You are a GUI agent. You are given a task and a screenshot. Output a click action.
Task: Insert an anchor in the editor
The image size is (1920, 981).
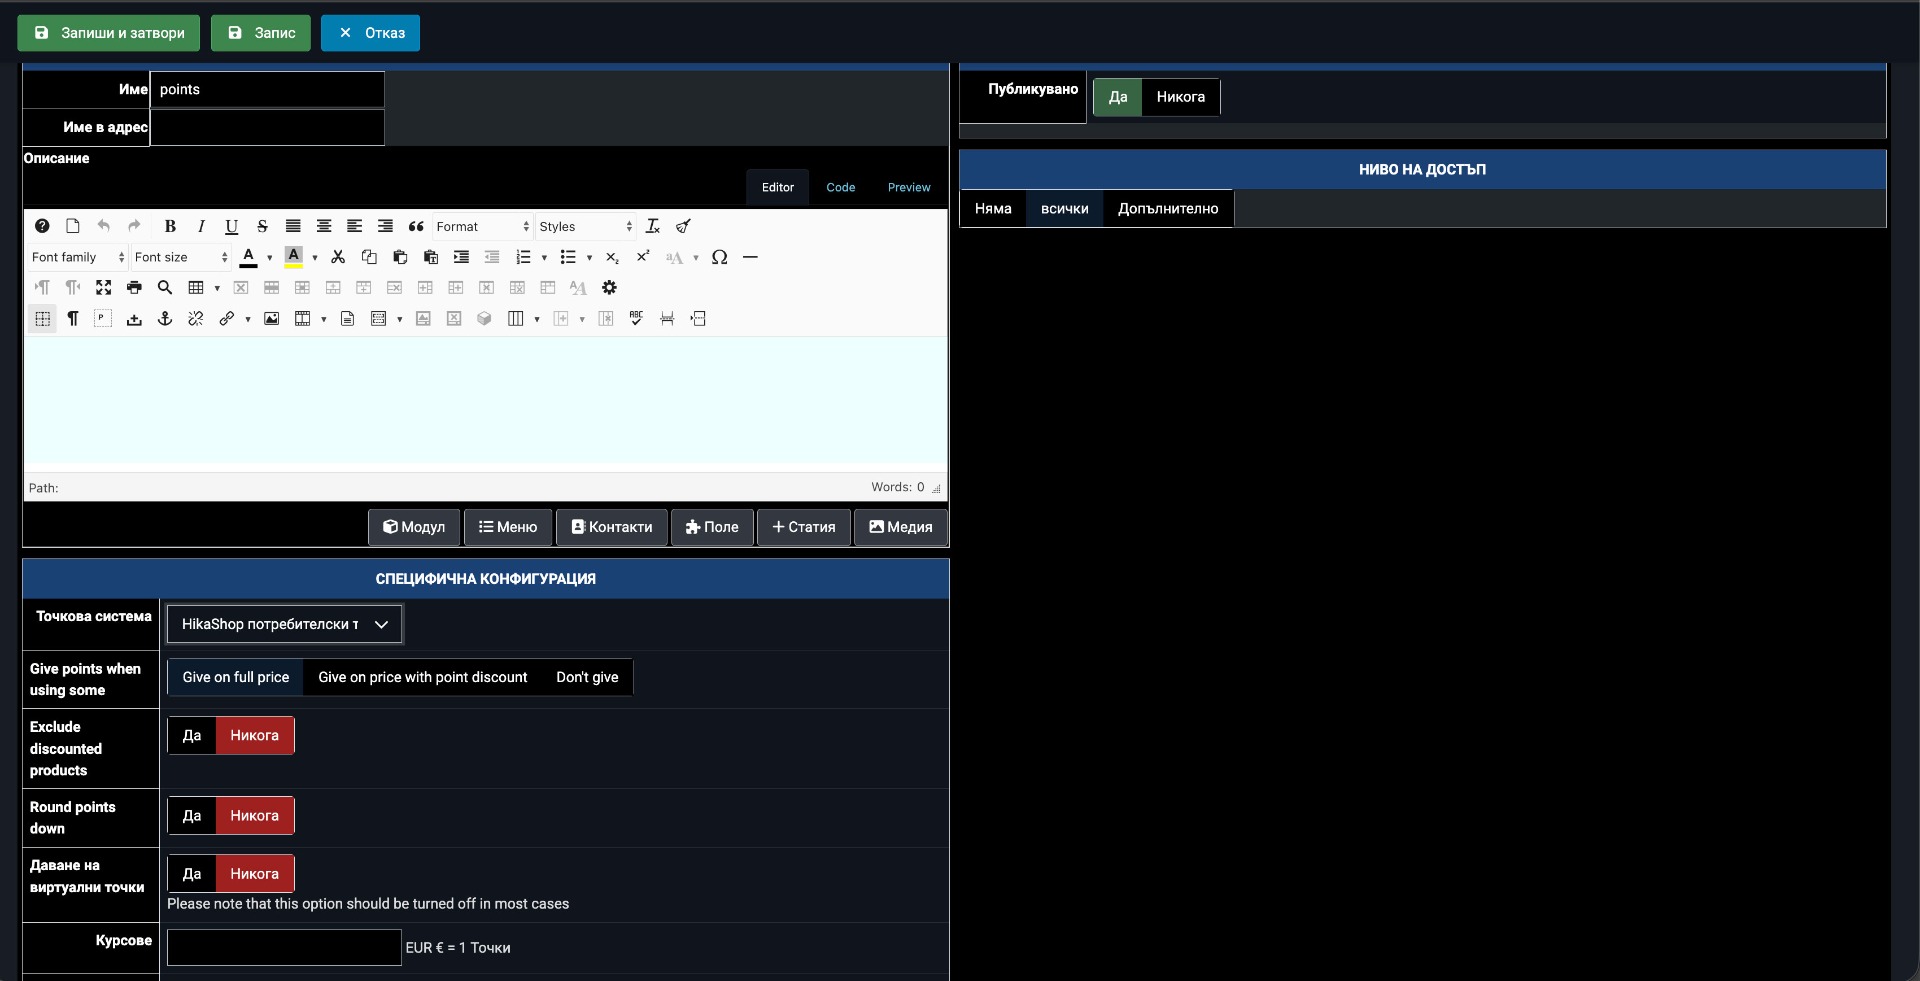[x=165, y=319]
